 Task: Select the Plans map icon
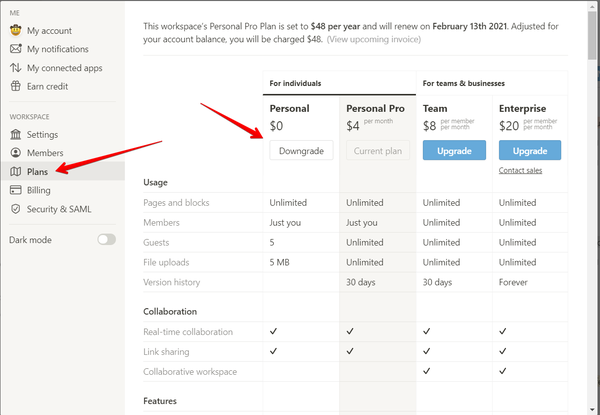coord(15,171)
